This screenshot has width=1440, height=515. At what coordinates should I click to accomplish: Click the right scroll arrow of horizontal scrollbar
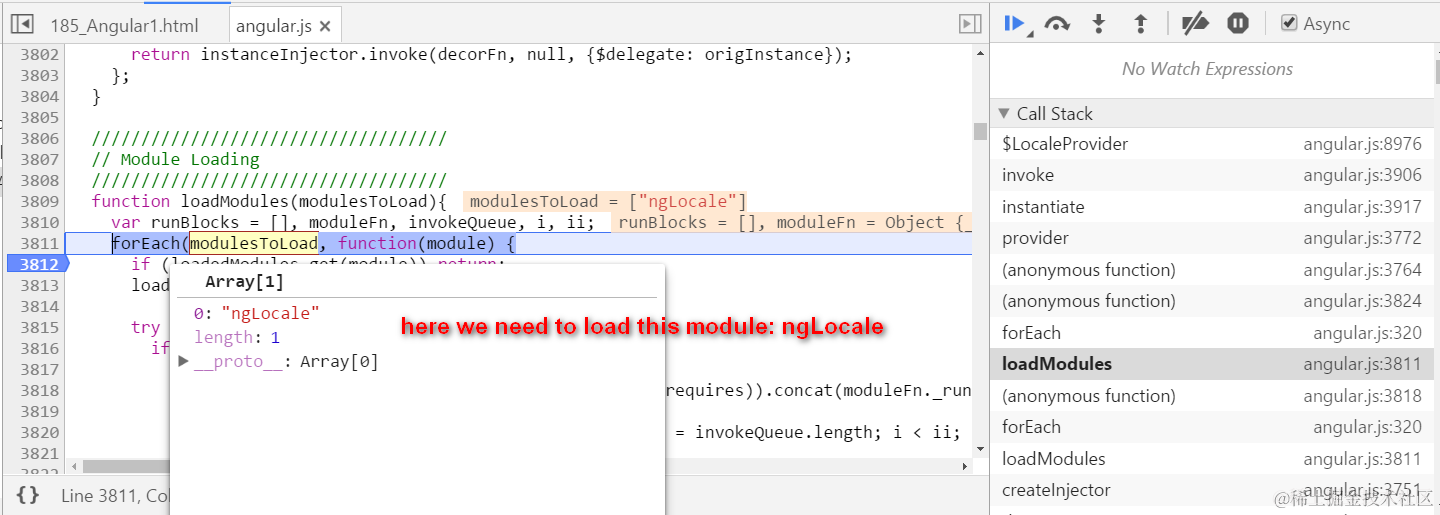click(965, 466)
